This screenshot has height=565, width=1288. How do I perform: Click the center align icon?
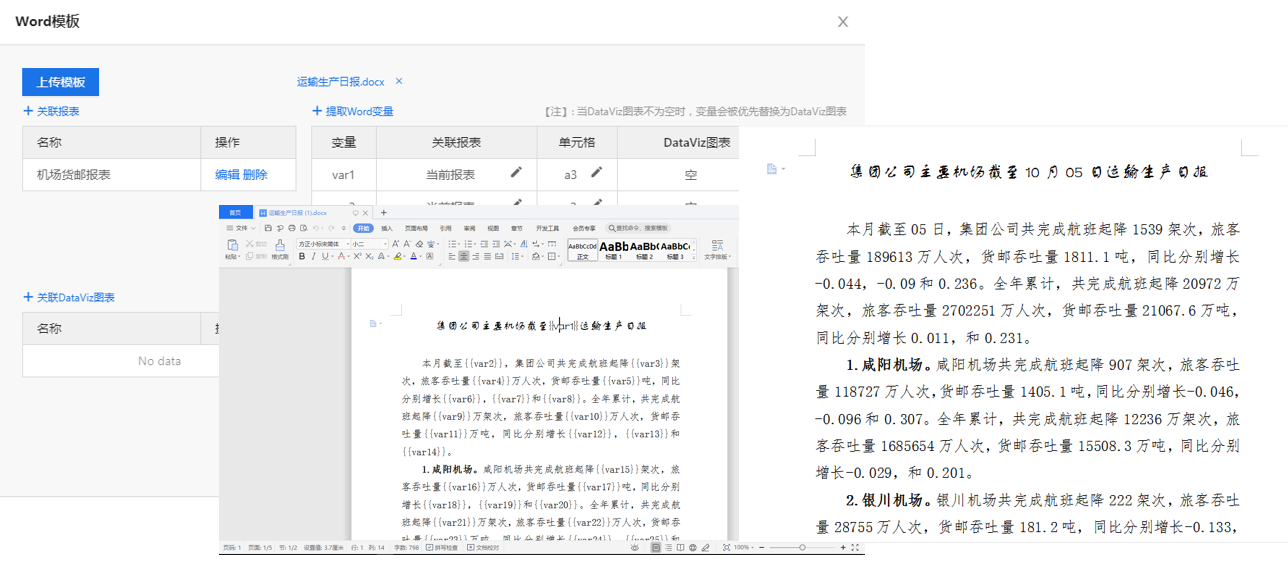pos(463,256)
